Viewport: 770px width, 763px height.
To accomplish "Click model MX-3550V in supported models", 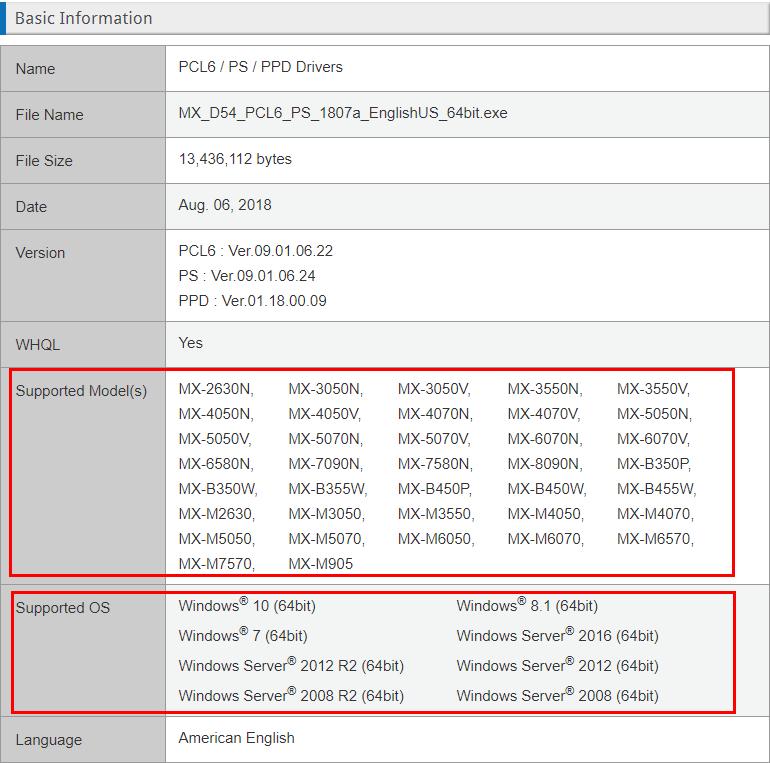I will (x=653, y=389).
